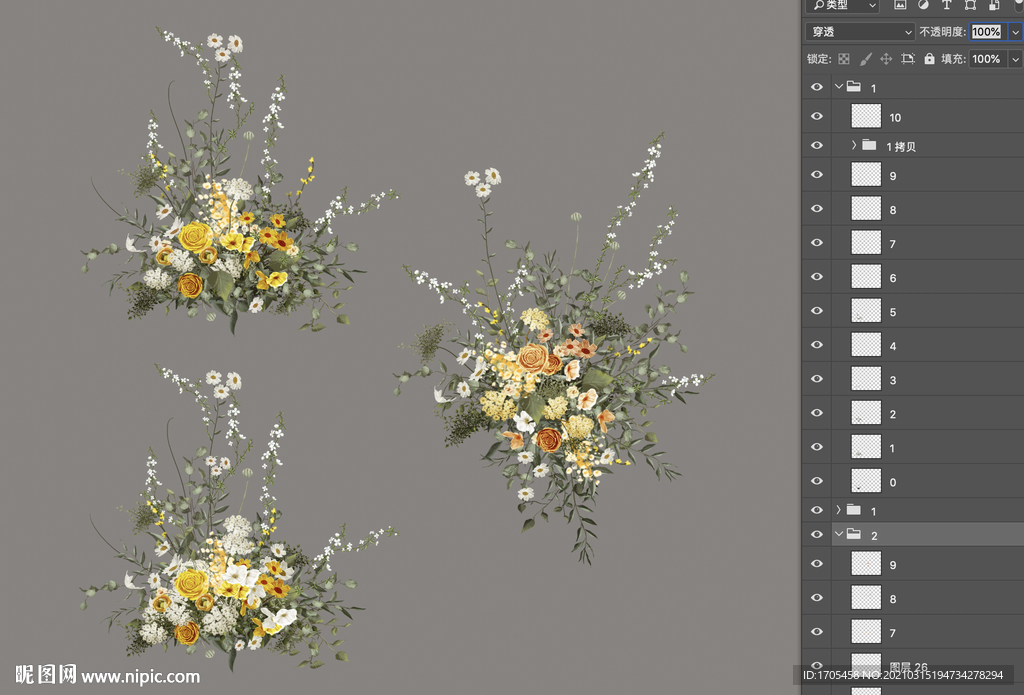Click the artboard auto-nesting lock icon
1024x695 pixels.
coord(908,59)
